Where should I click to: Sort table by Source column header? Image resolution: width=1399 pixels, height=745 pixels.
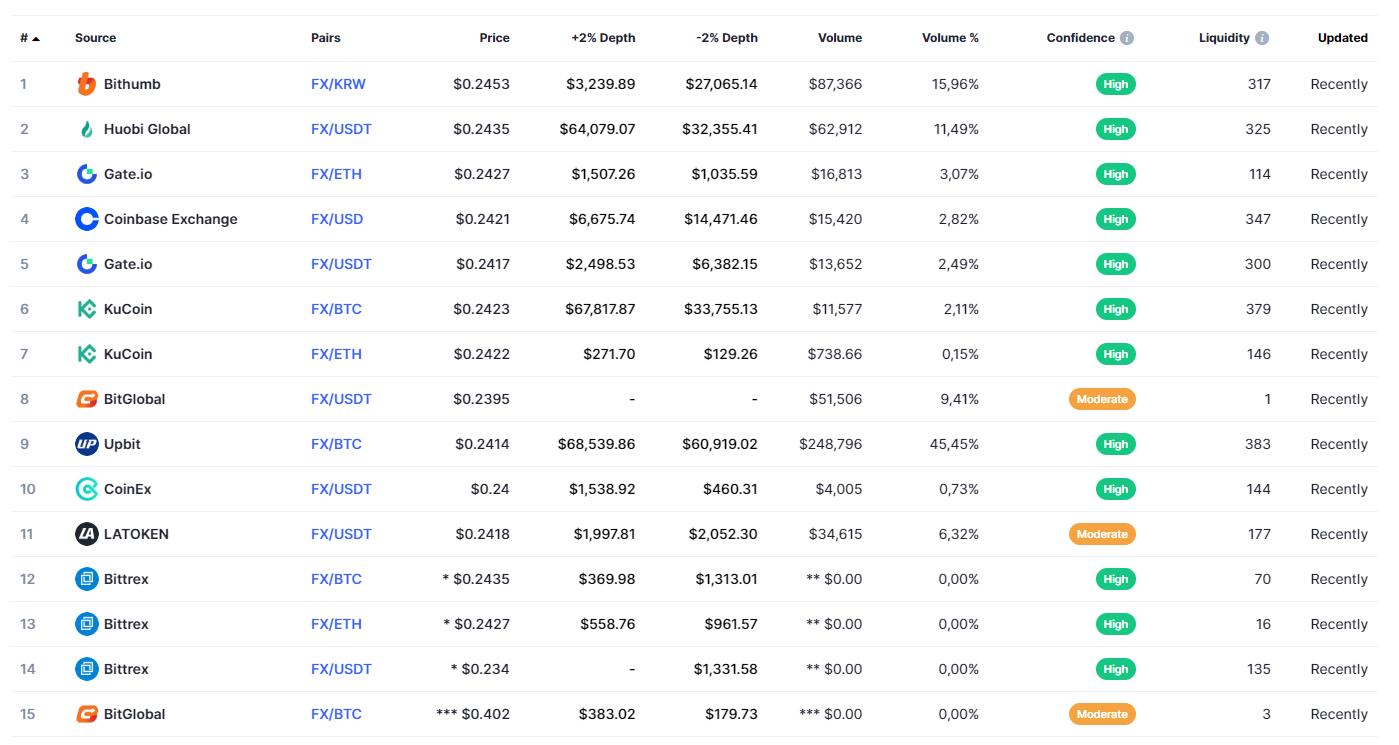[95, 38]
